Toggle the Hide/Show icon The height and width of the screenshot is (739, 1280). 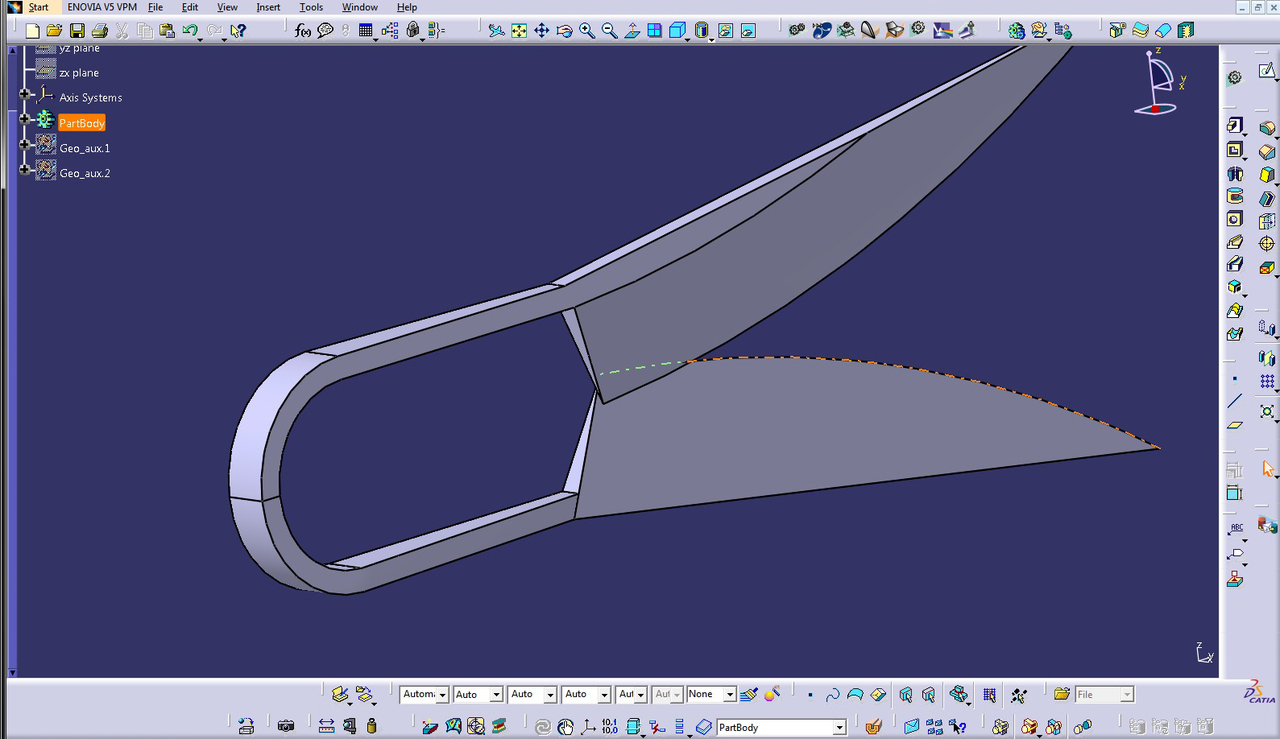point(725,31)
